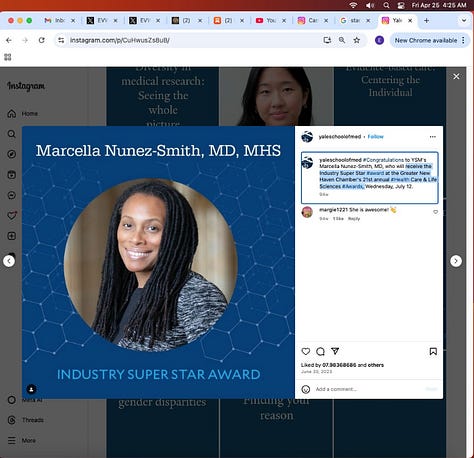This screenshot has width=474, height=458.
Task: Click the Instagram logo wordmark
Action: (x=26, y=86)
